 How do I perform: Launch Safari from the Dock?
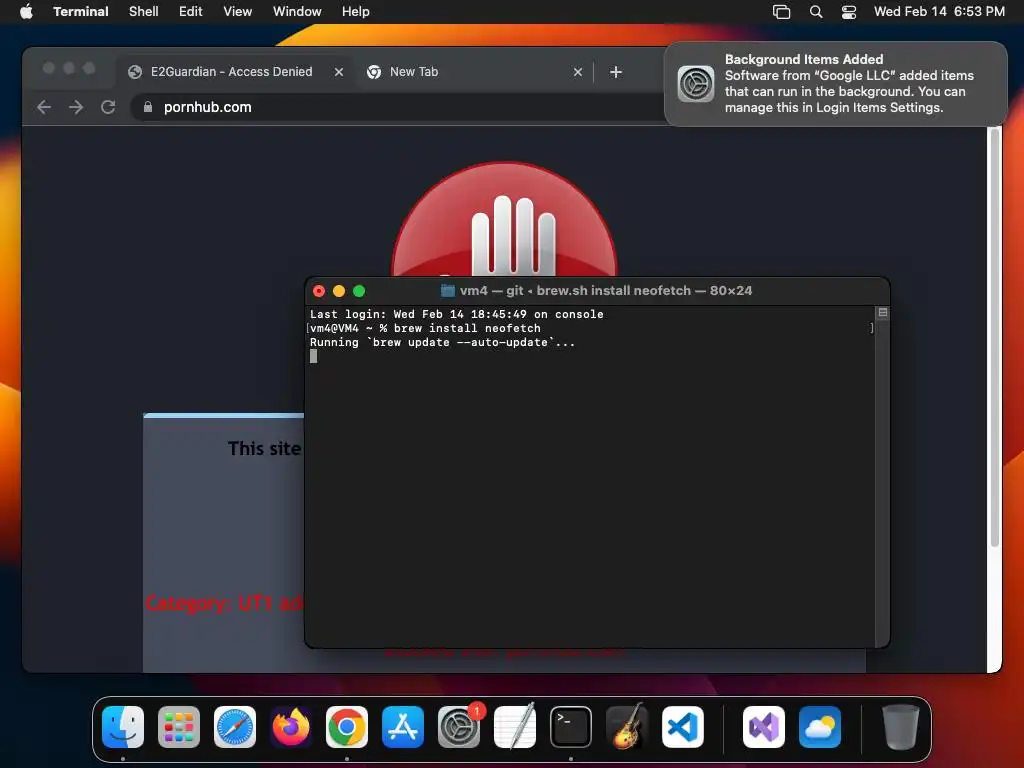point(235,727)
